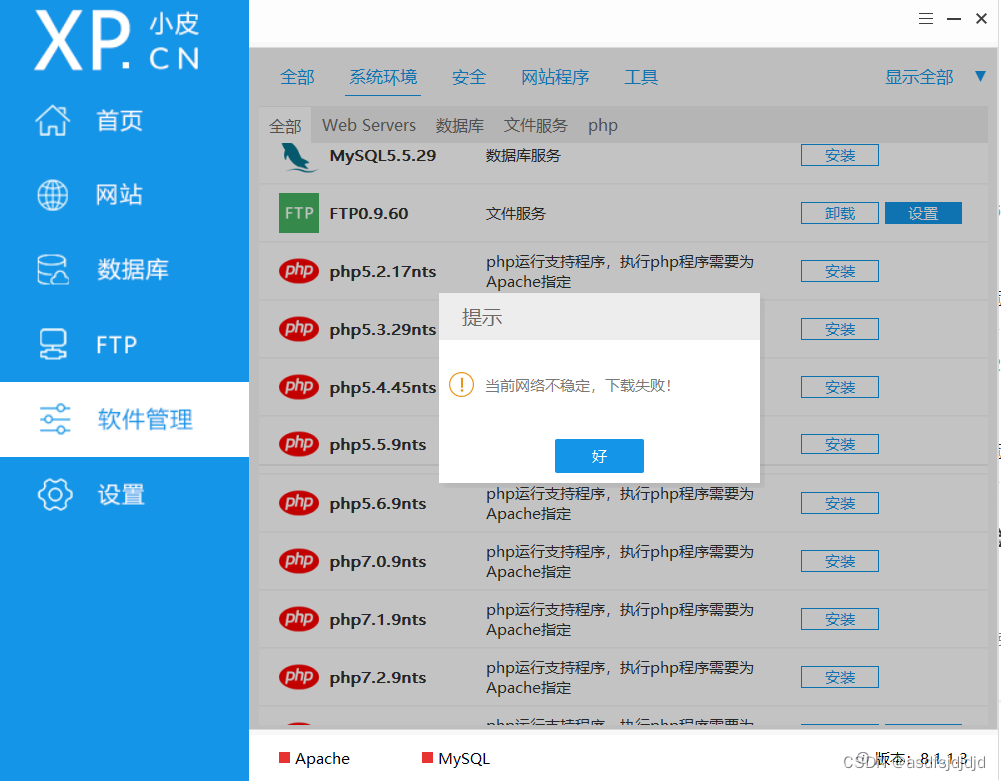Open 设置 for FTP0.9.60

(x=923, y=213)
